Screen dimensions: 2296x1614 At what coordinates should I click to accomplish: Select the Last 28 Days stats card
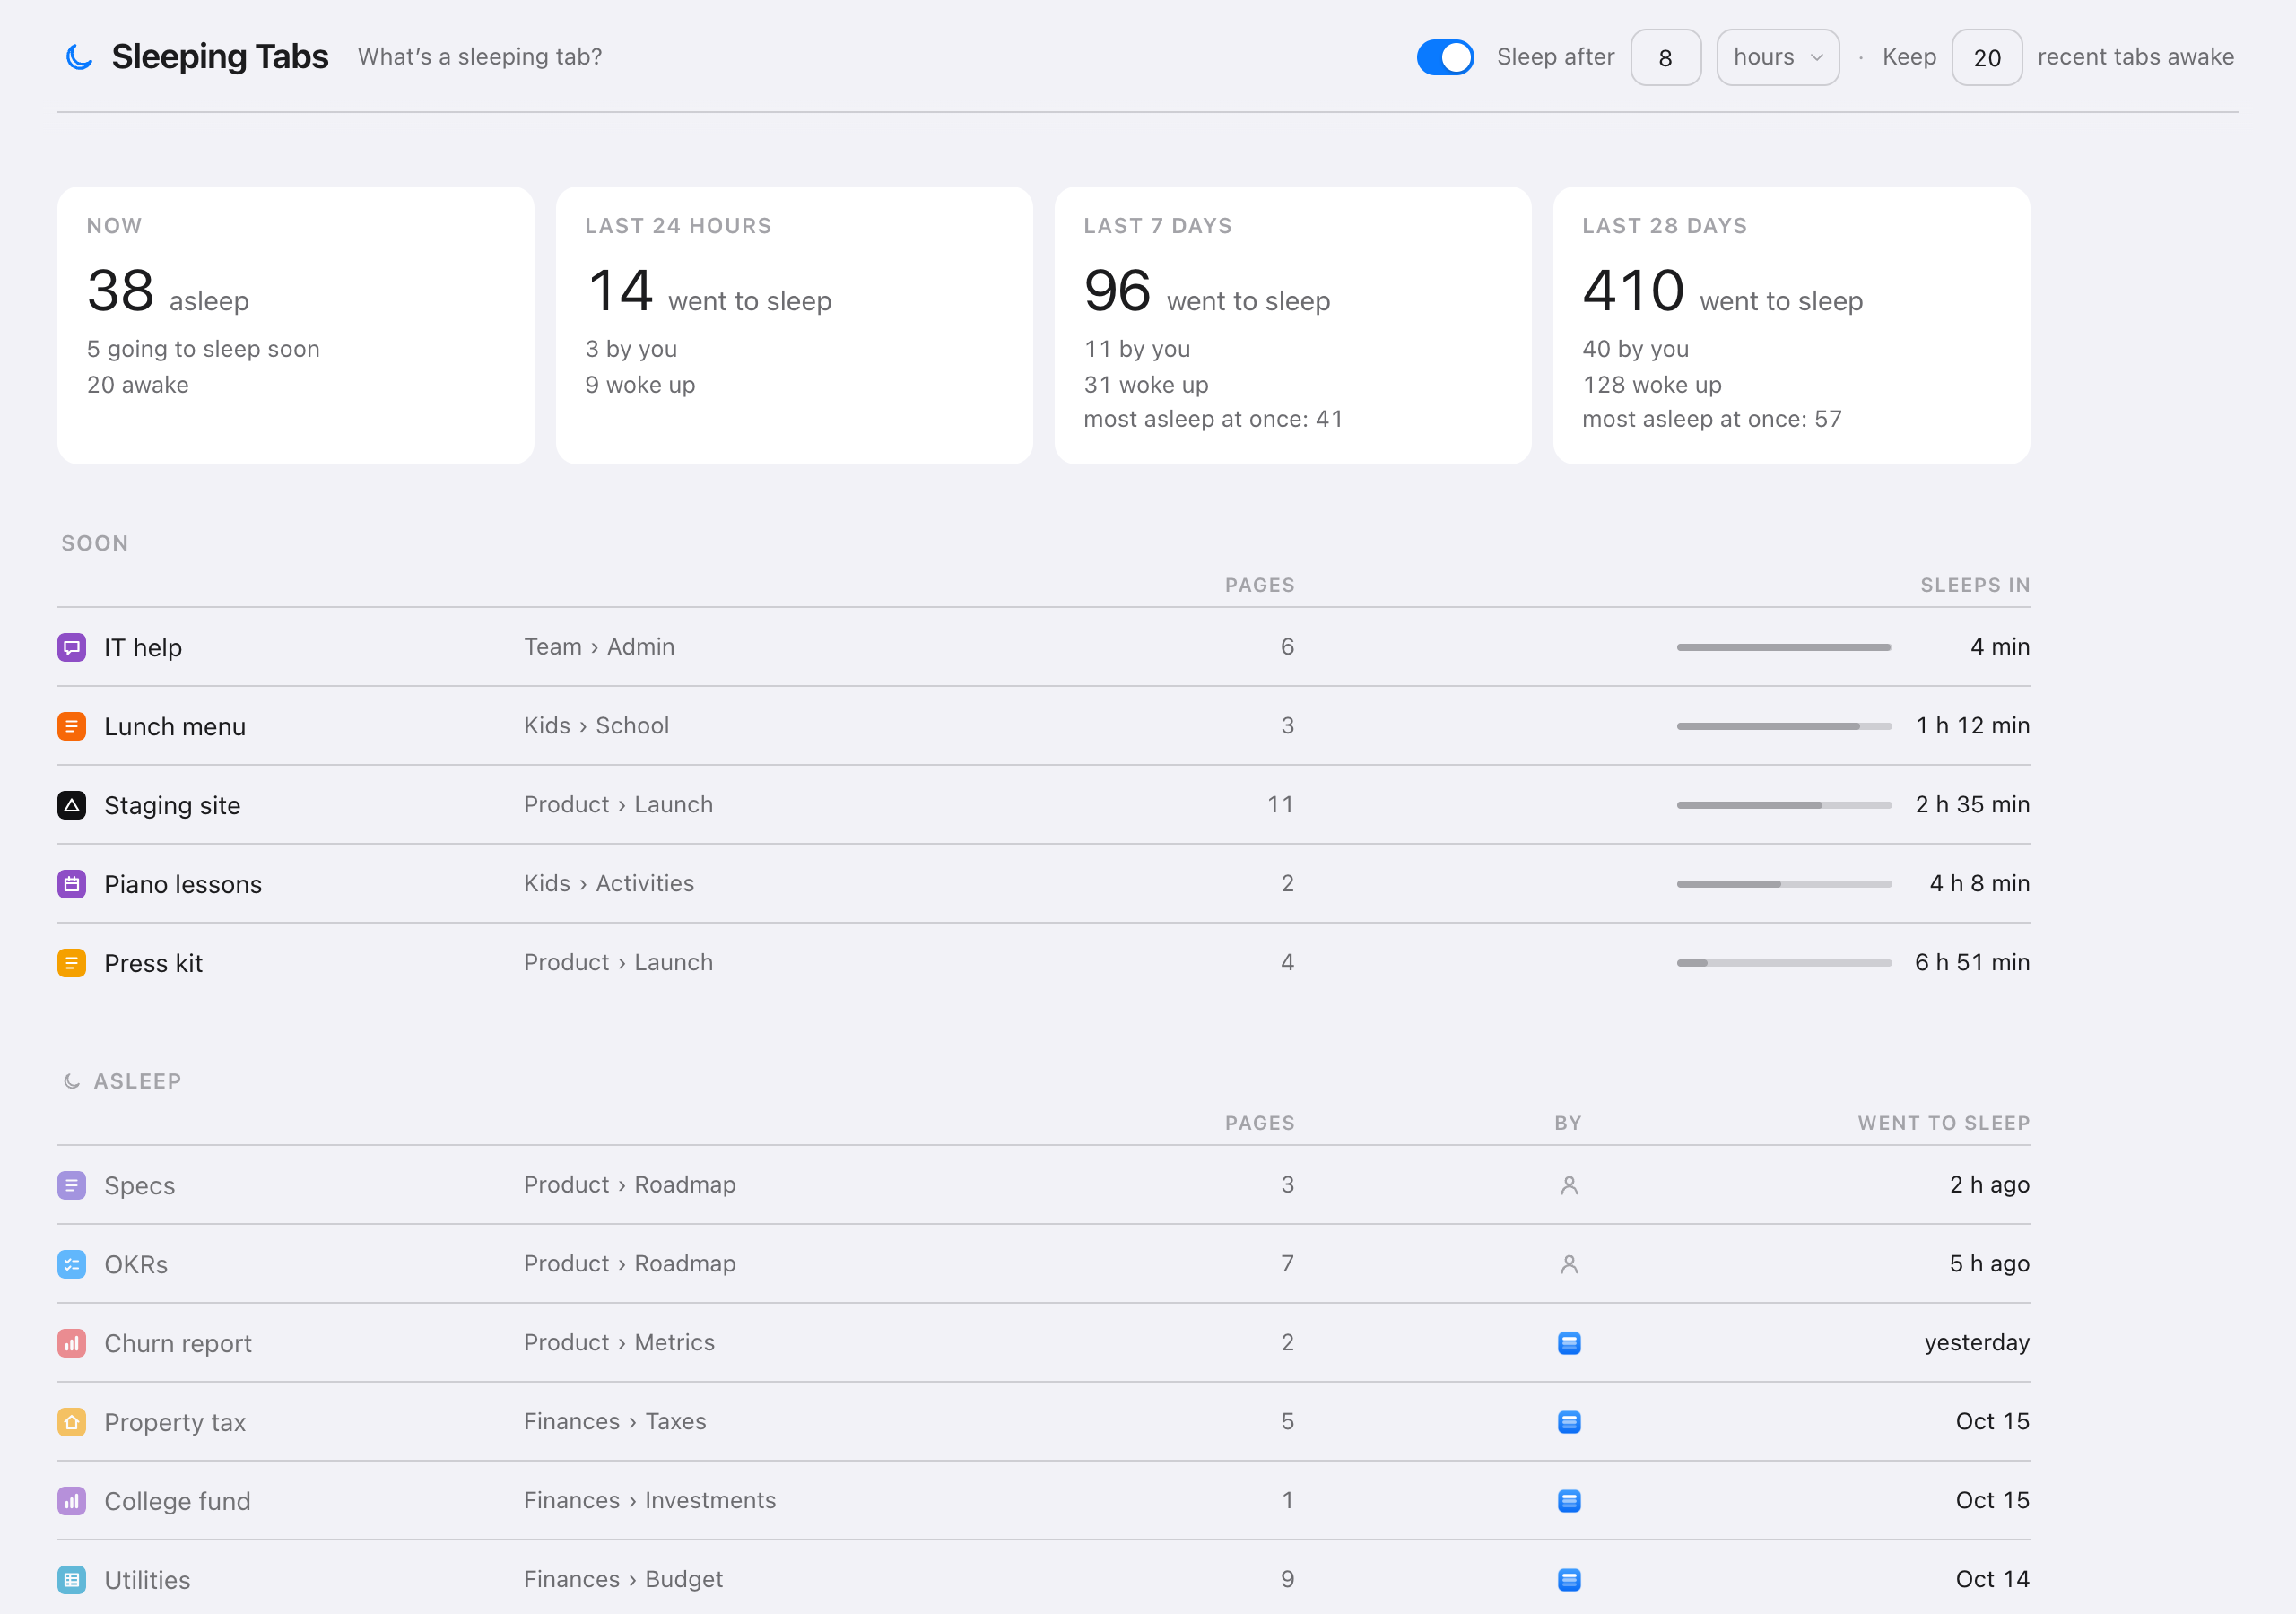tap(1791, 325)
